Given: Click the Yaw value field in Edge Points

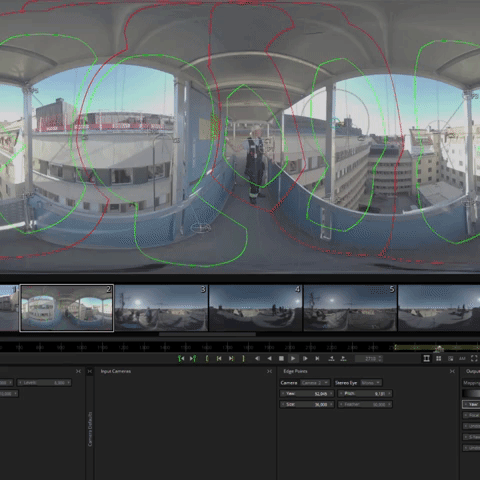Looking at the screenshot, I should [307, 394].
